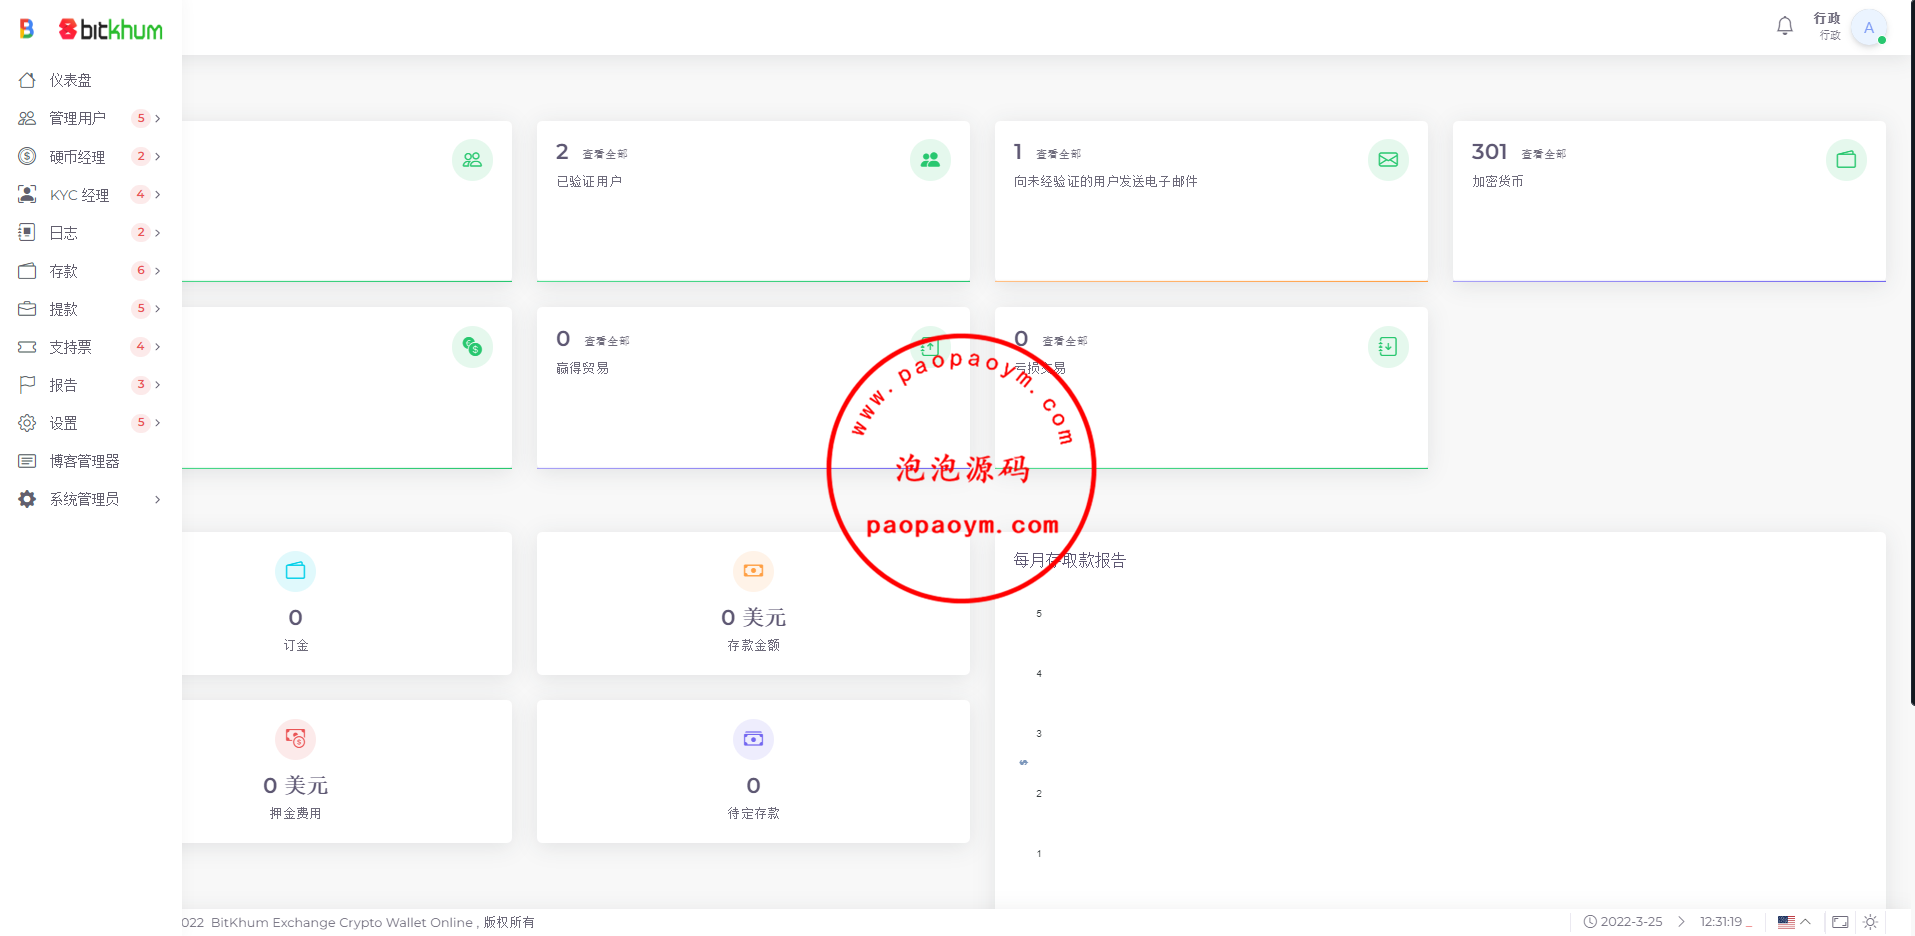
Task: Click the deposit amount orange icon
Action: 753,571
